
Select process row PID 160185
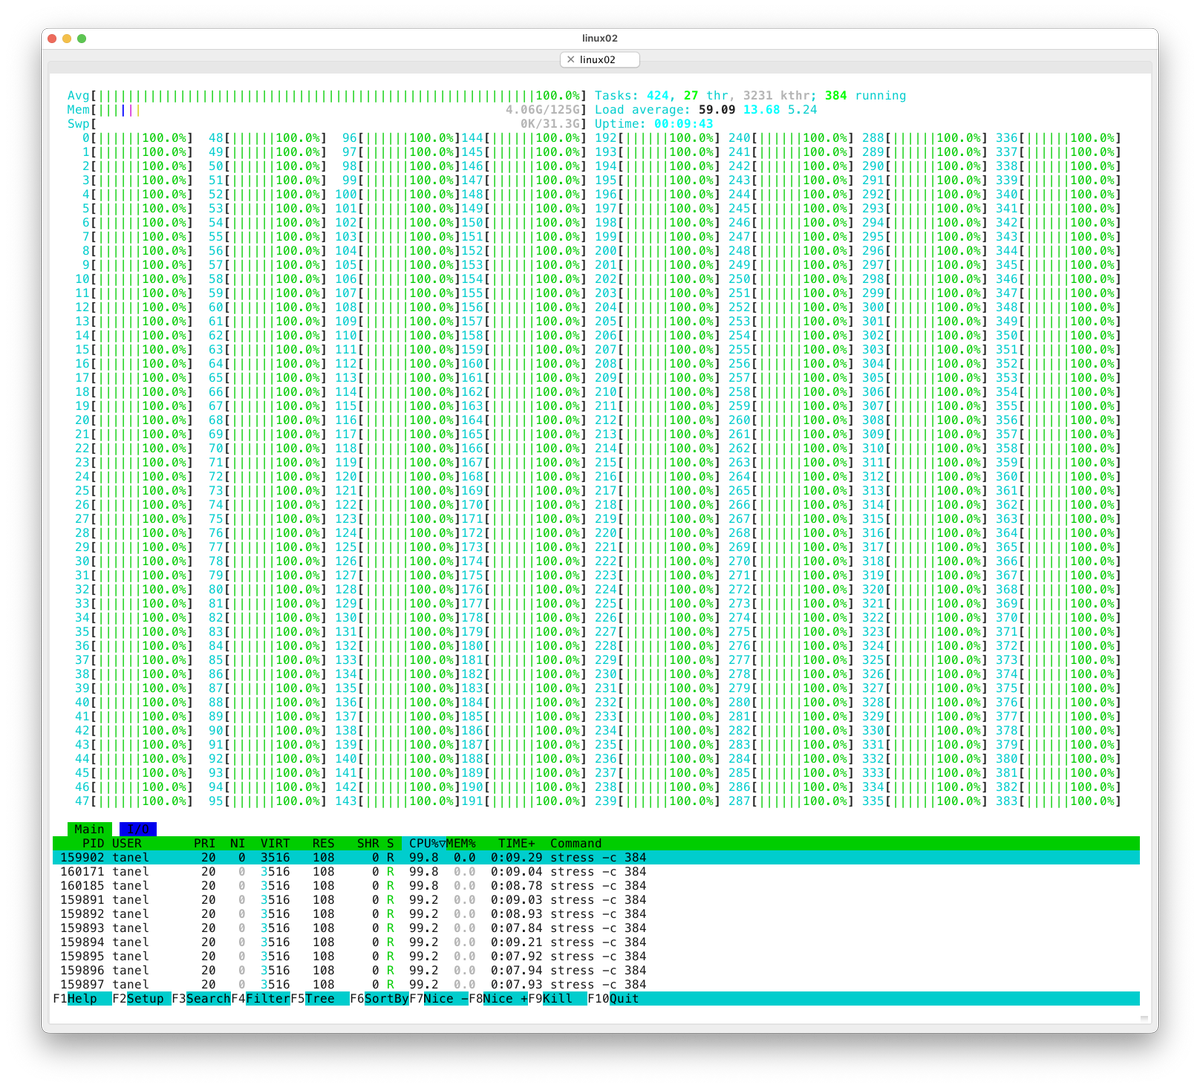[596, 885]
